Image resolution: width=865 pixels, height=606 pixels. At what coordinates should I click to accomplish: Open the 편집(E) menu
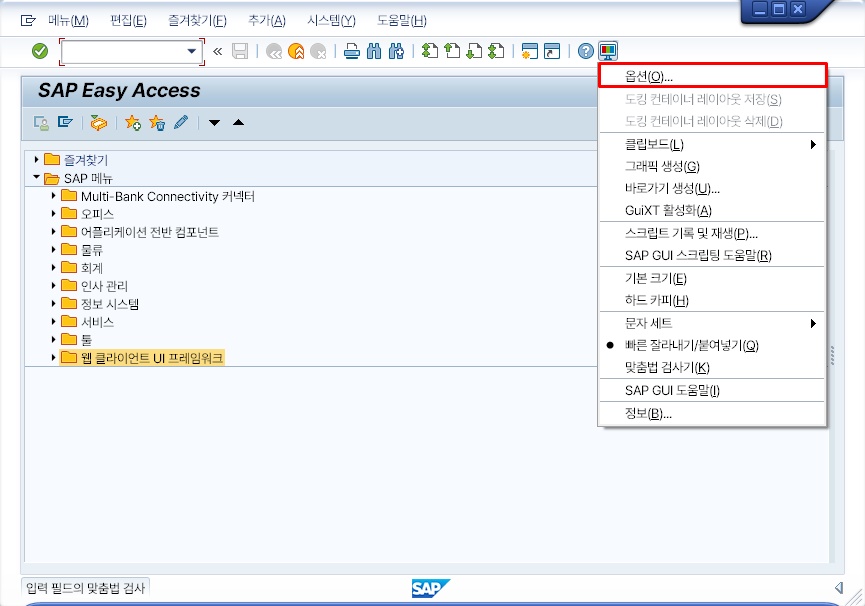click(128, 21)
